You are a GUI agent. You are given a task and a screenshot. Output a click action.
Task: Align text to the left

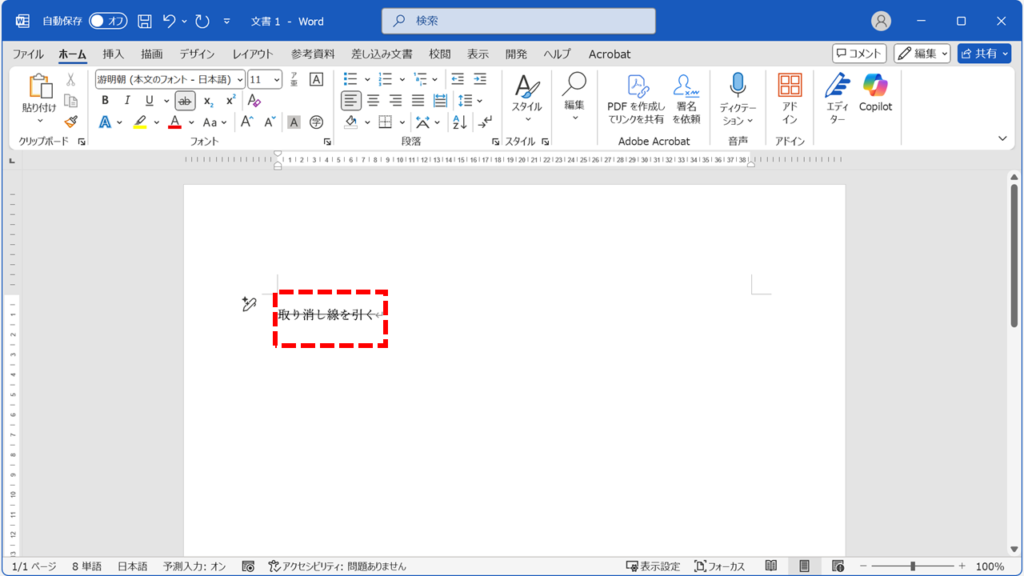tap(351, 101)
